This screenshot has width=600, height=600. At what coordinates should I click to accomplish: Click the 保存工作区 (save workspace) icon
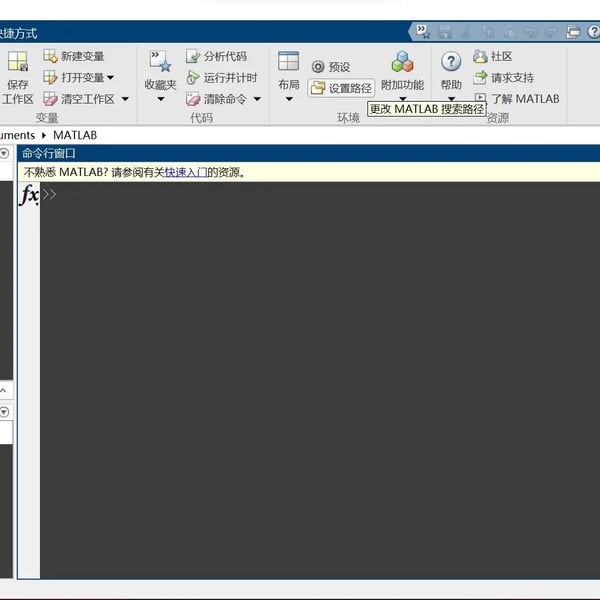click(18, 61)
